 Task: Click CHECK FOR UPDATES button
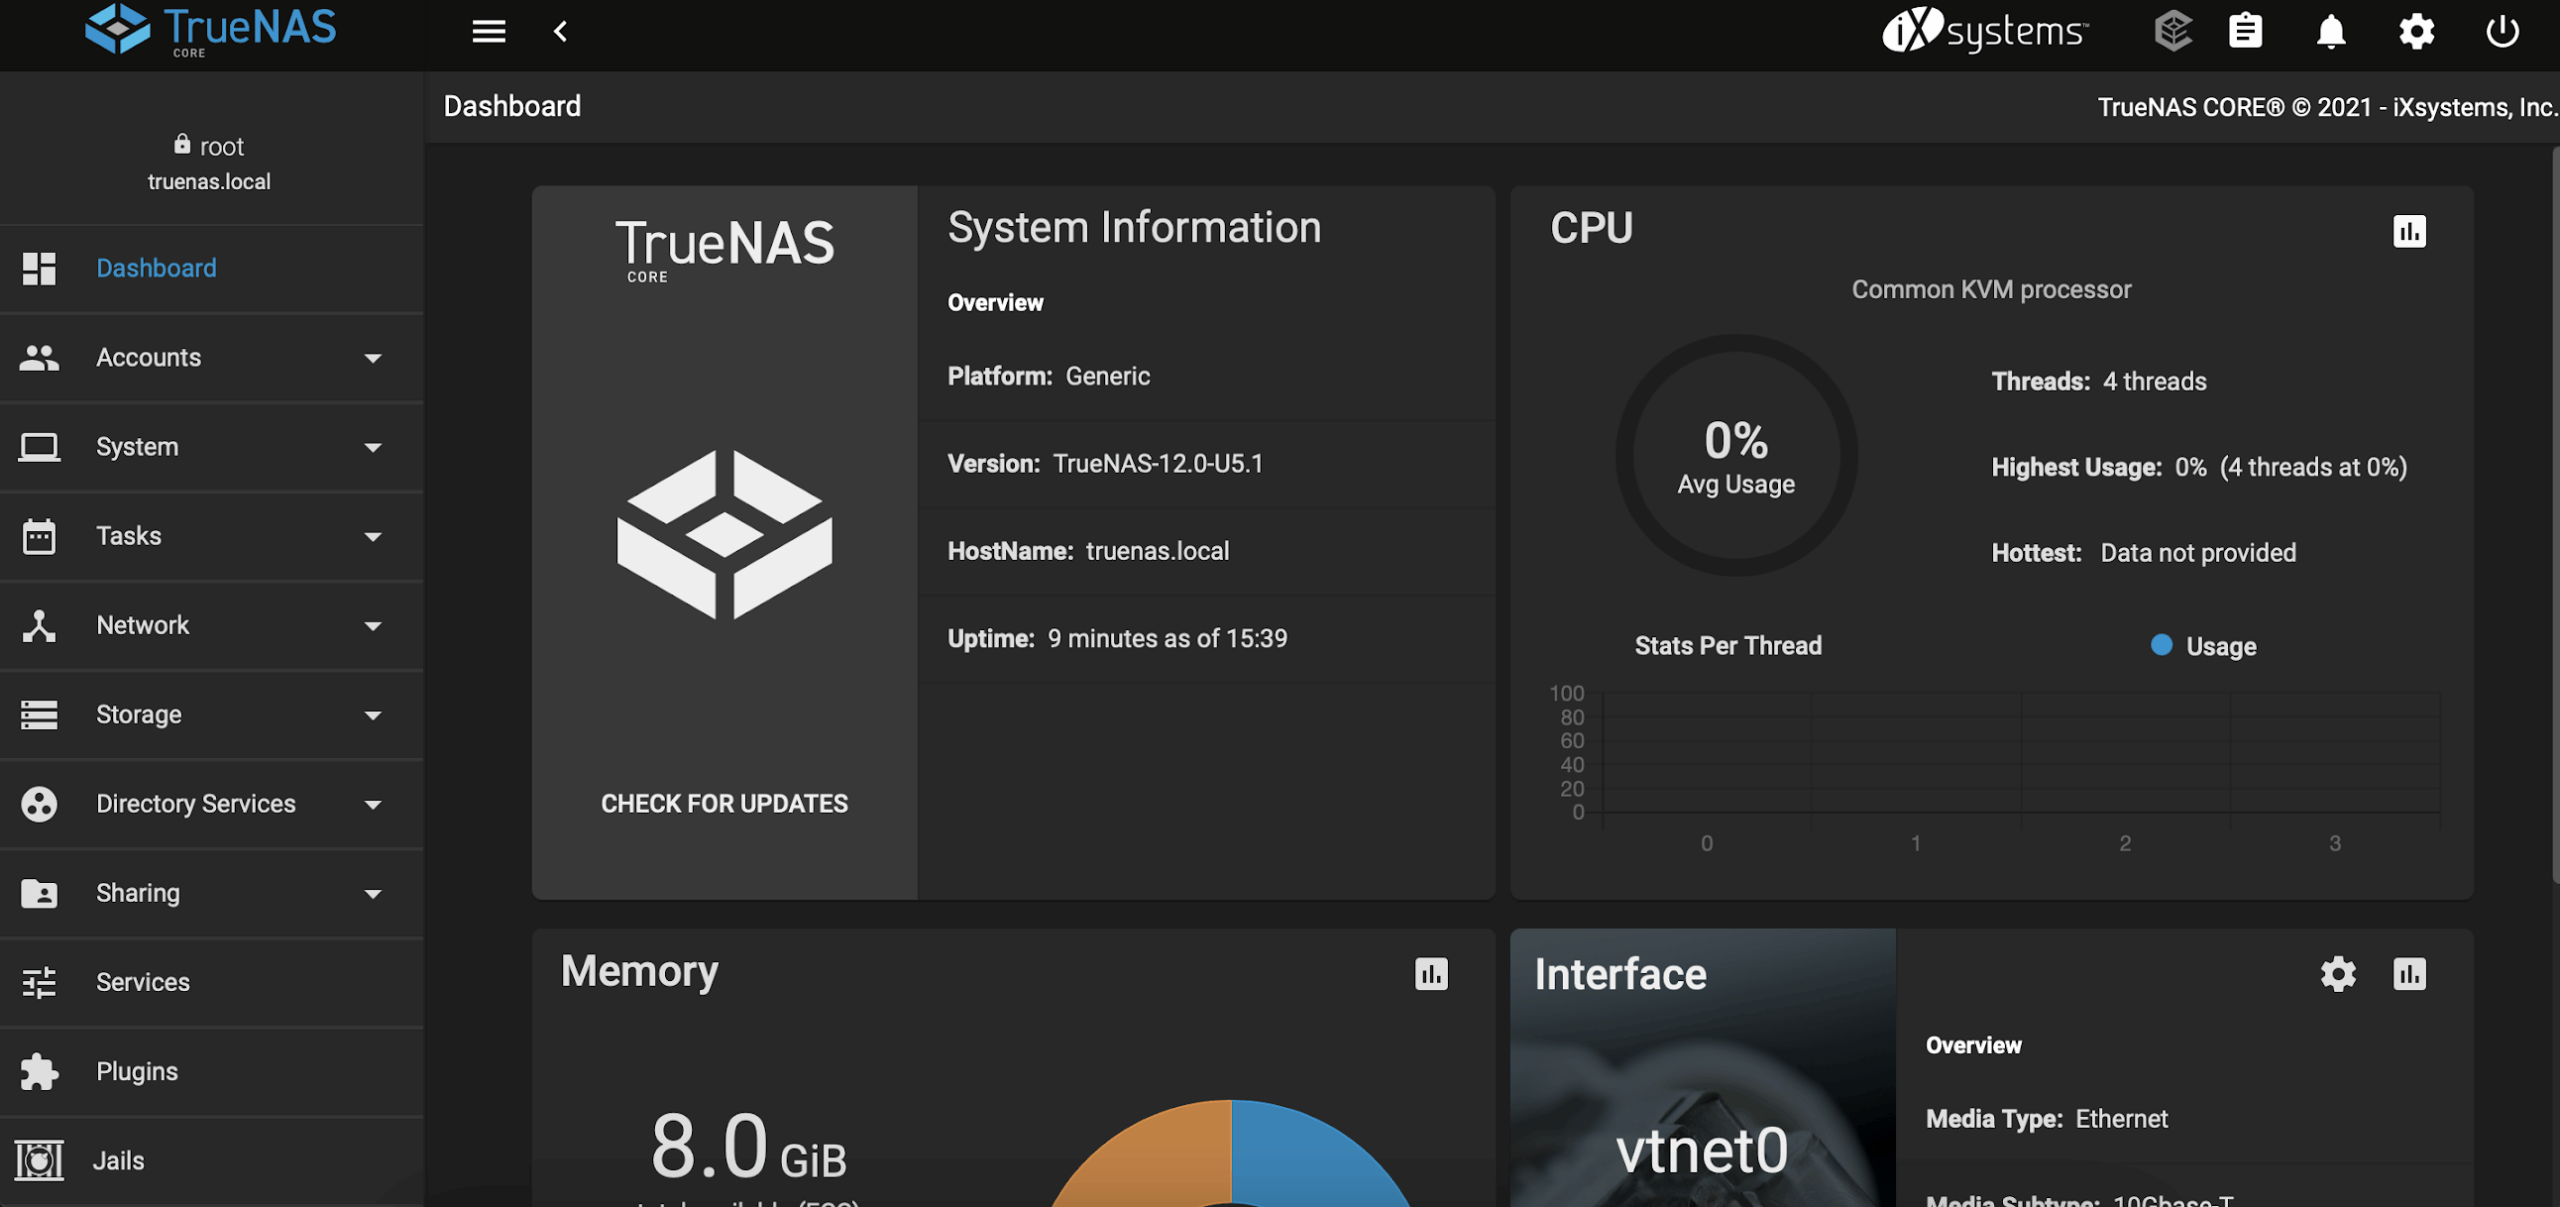tap(724, 804)
